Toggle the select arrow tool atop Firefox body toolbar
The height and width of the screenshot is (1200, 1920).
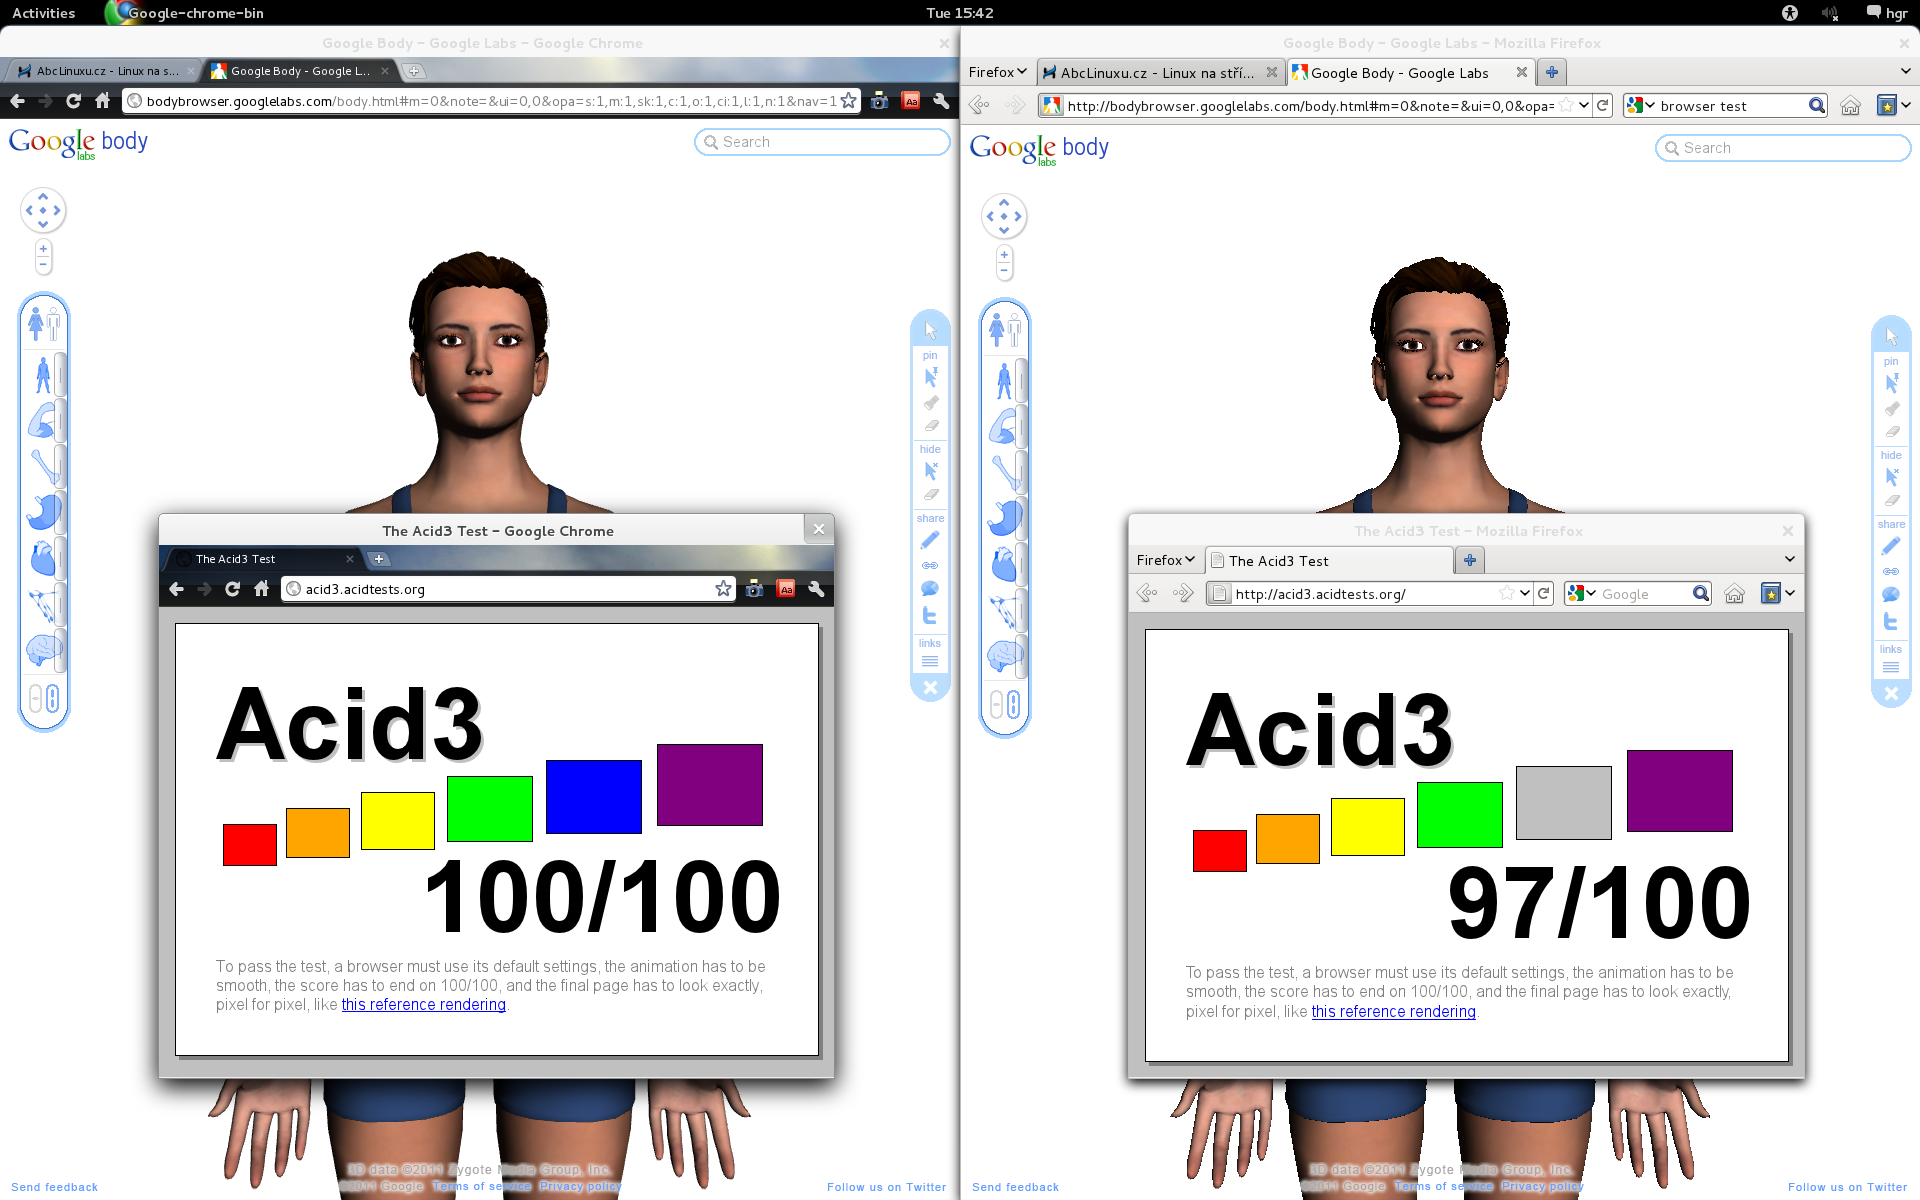[1892, 336]
